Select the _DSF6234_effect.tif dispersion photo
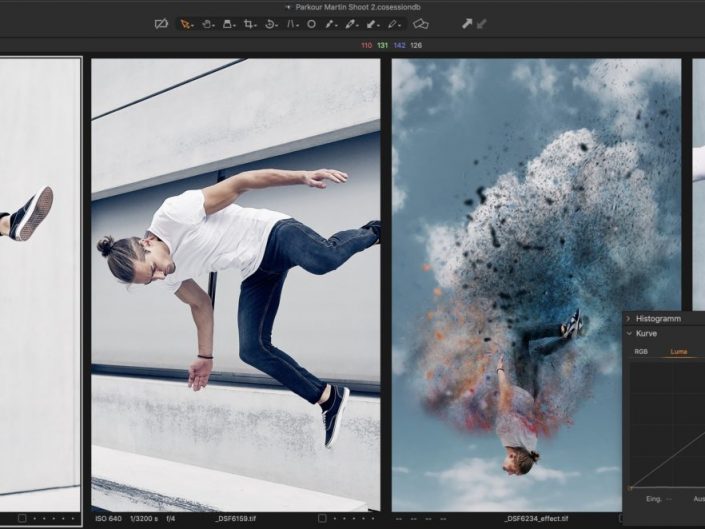Screen dimensions: 705x529 (536, 285)
